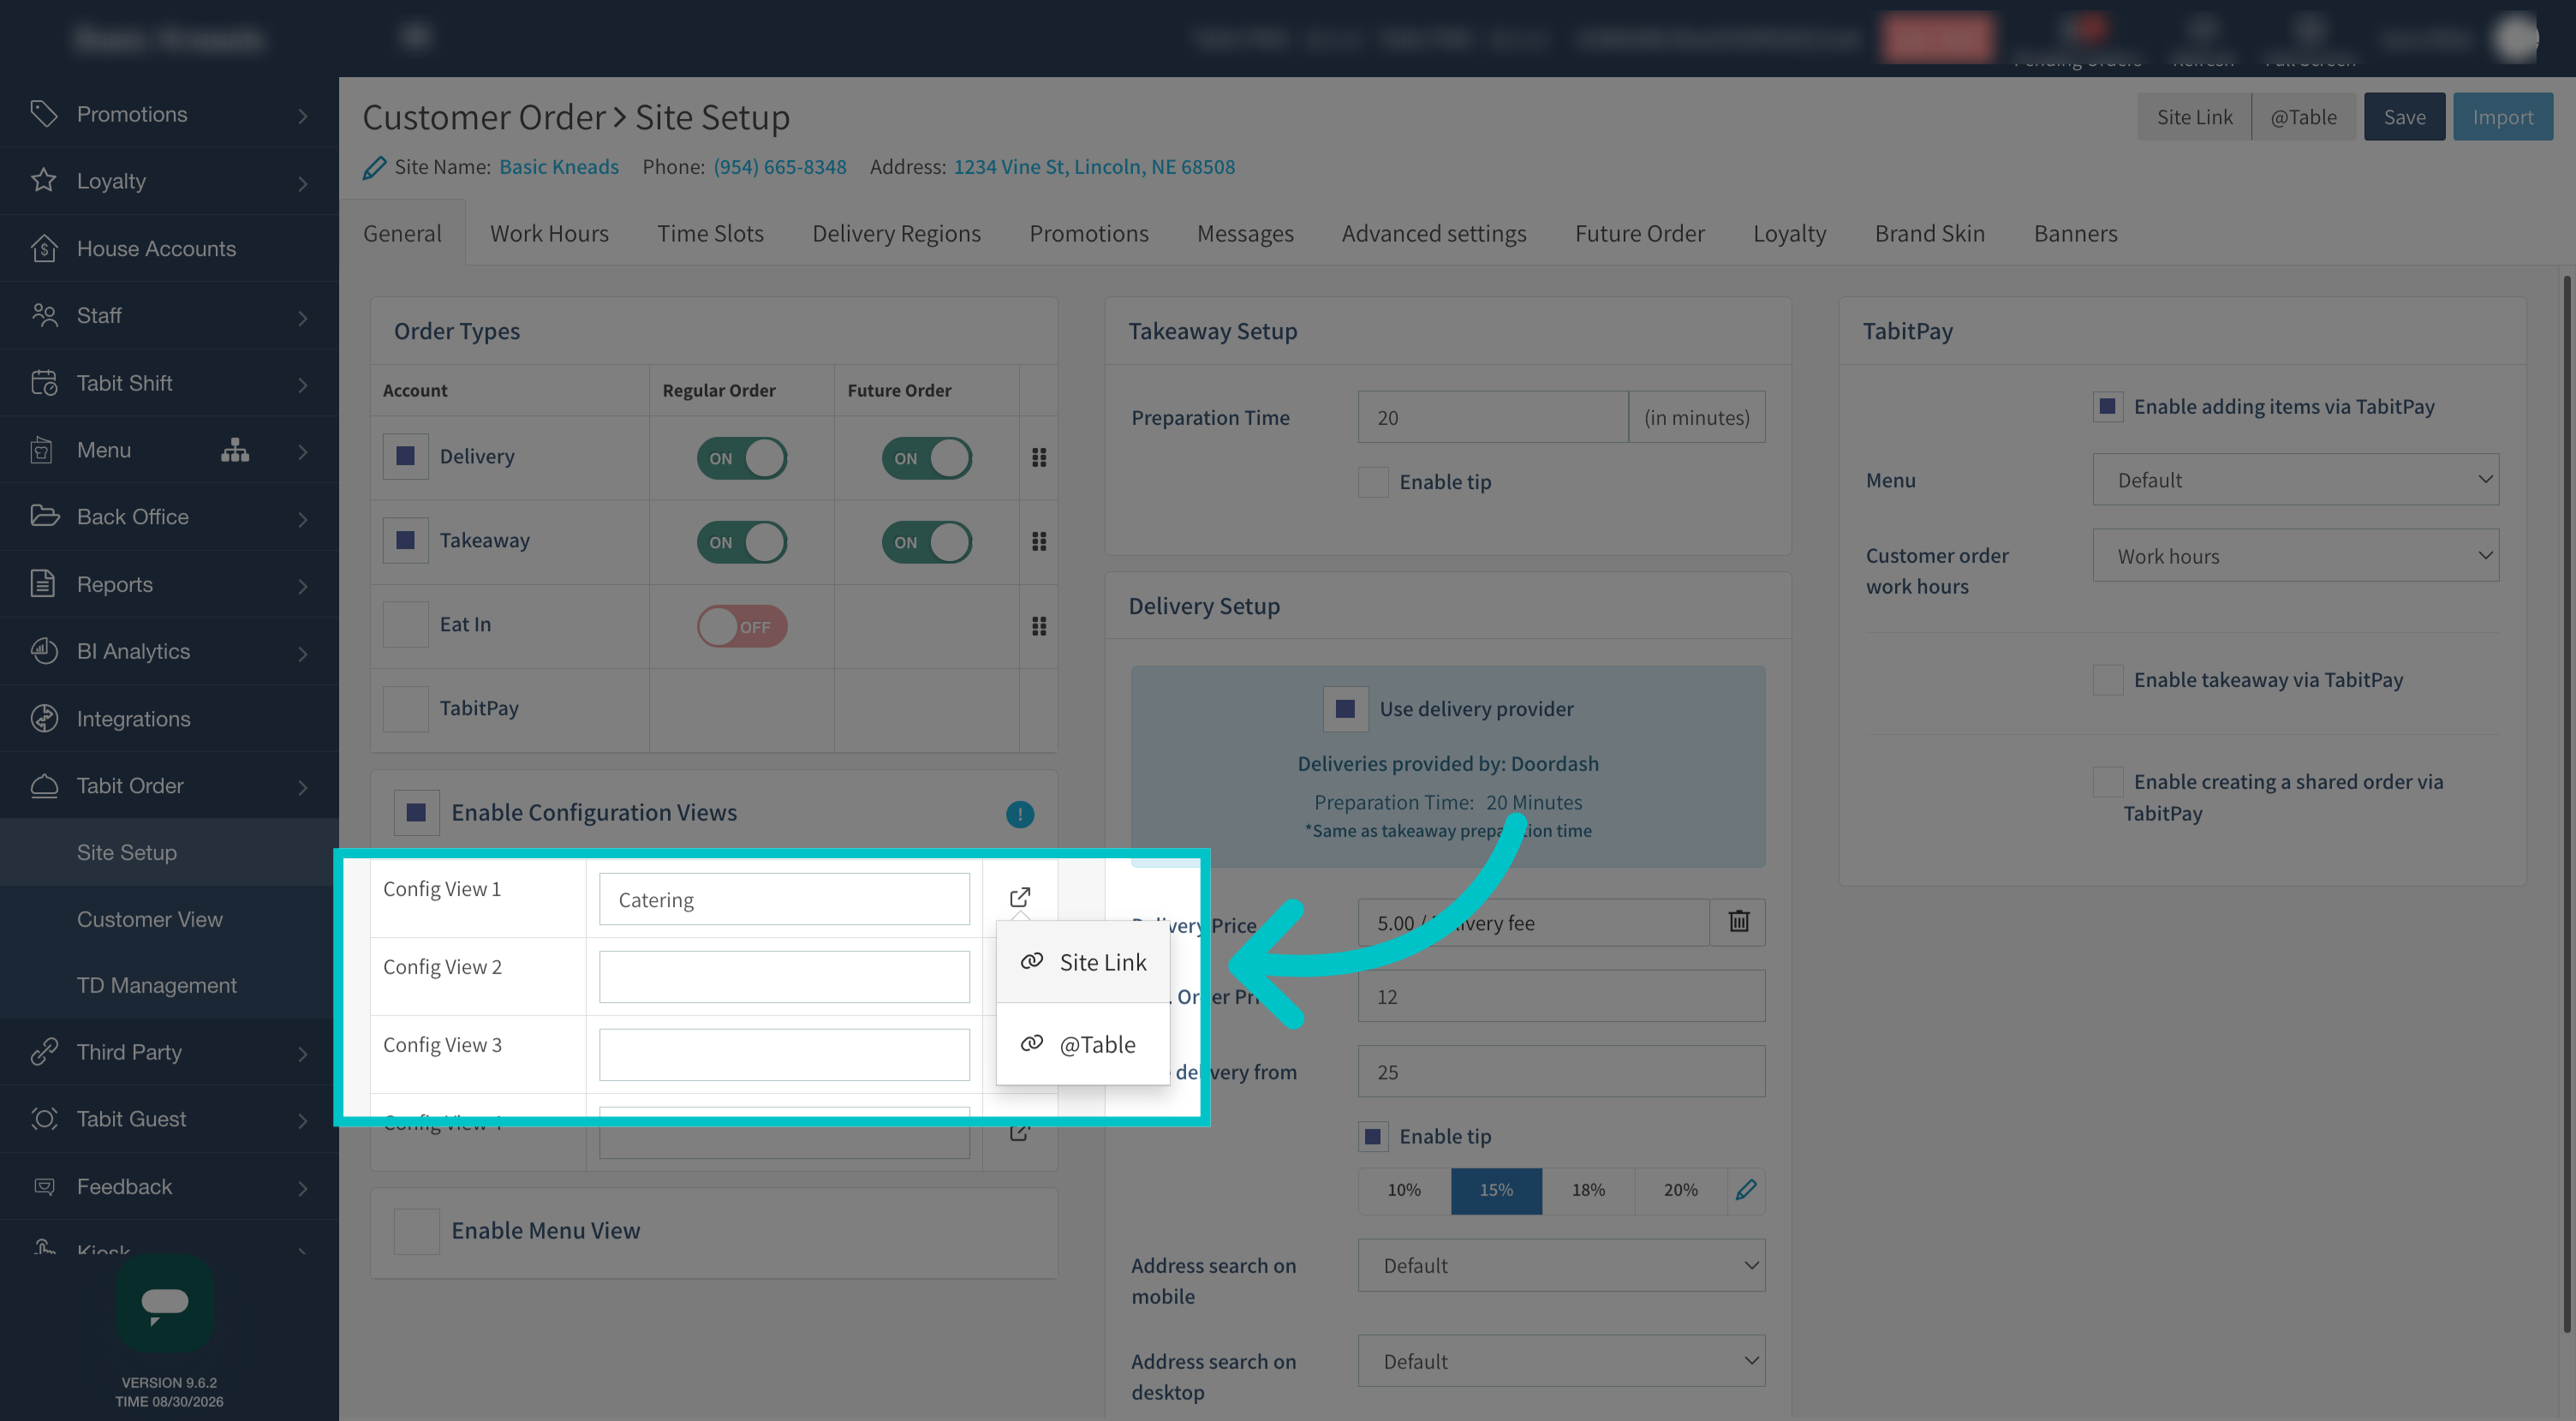
Task: Click the Import button
Action: [x=2503, y=117]
